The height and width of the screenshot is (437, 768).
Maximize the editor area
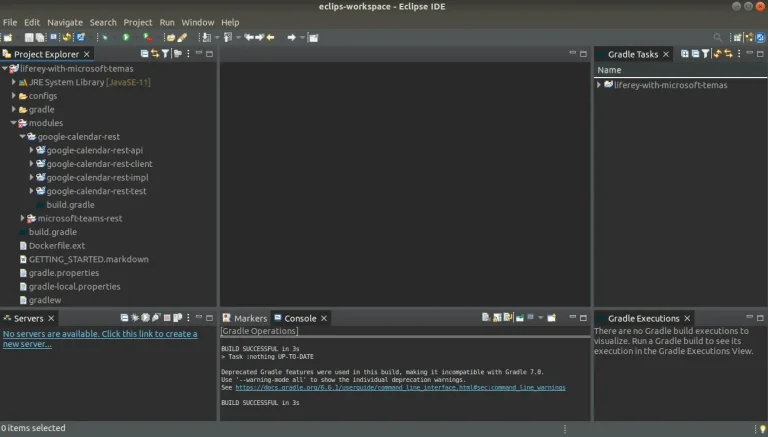coord(583,54)
